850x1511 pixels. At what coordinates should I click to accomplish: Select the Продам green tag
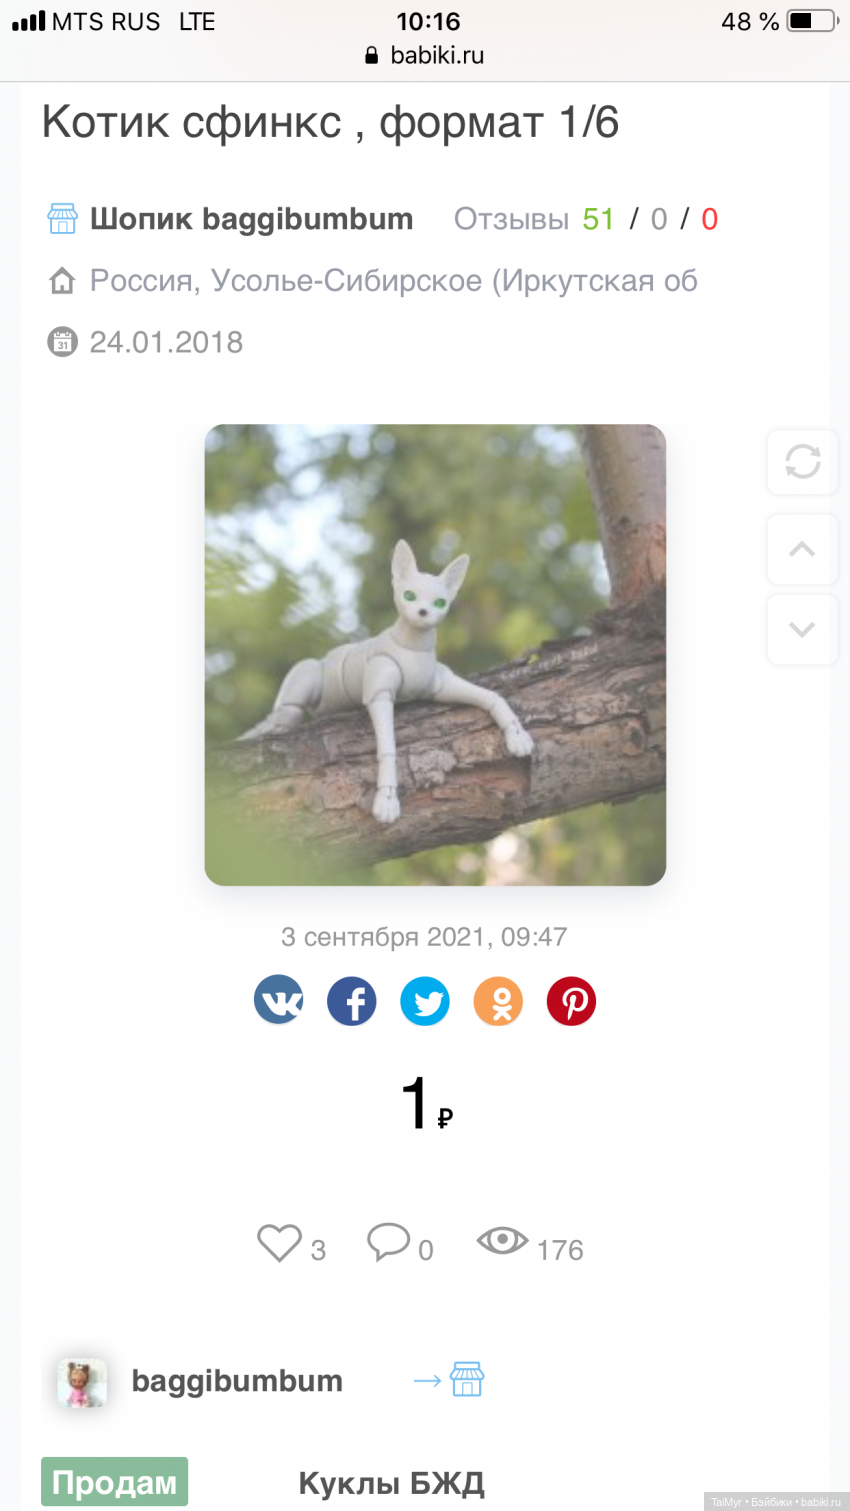[114, 1482]
